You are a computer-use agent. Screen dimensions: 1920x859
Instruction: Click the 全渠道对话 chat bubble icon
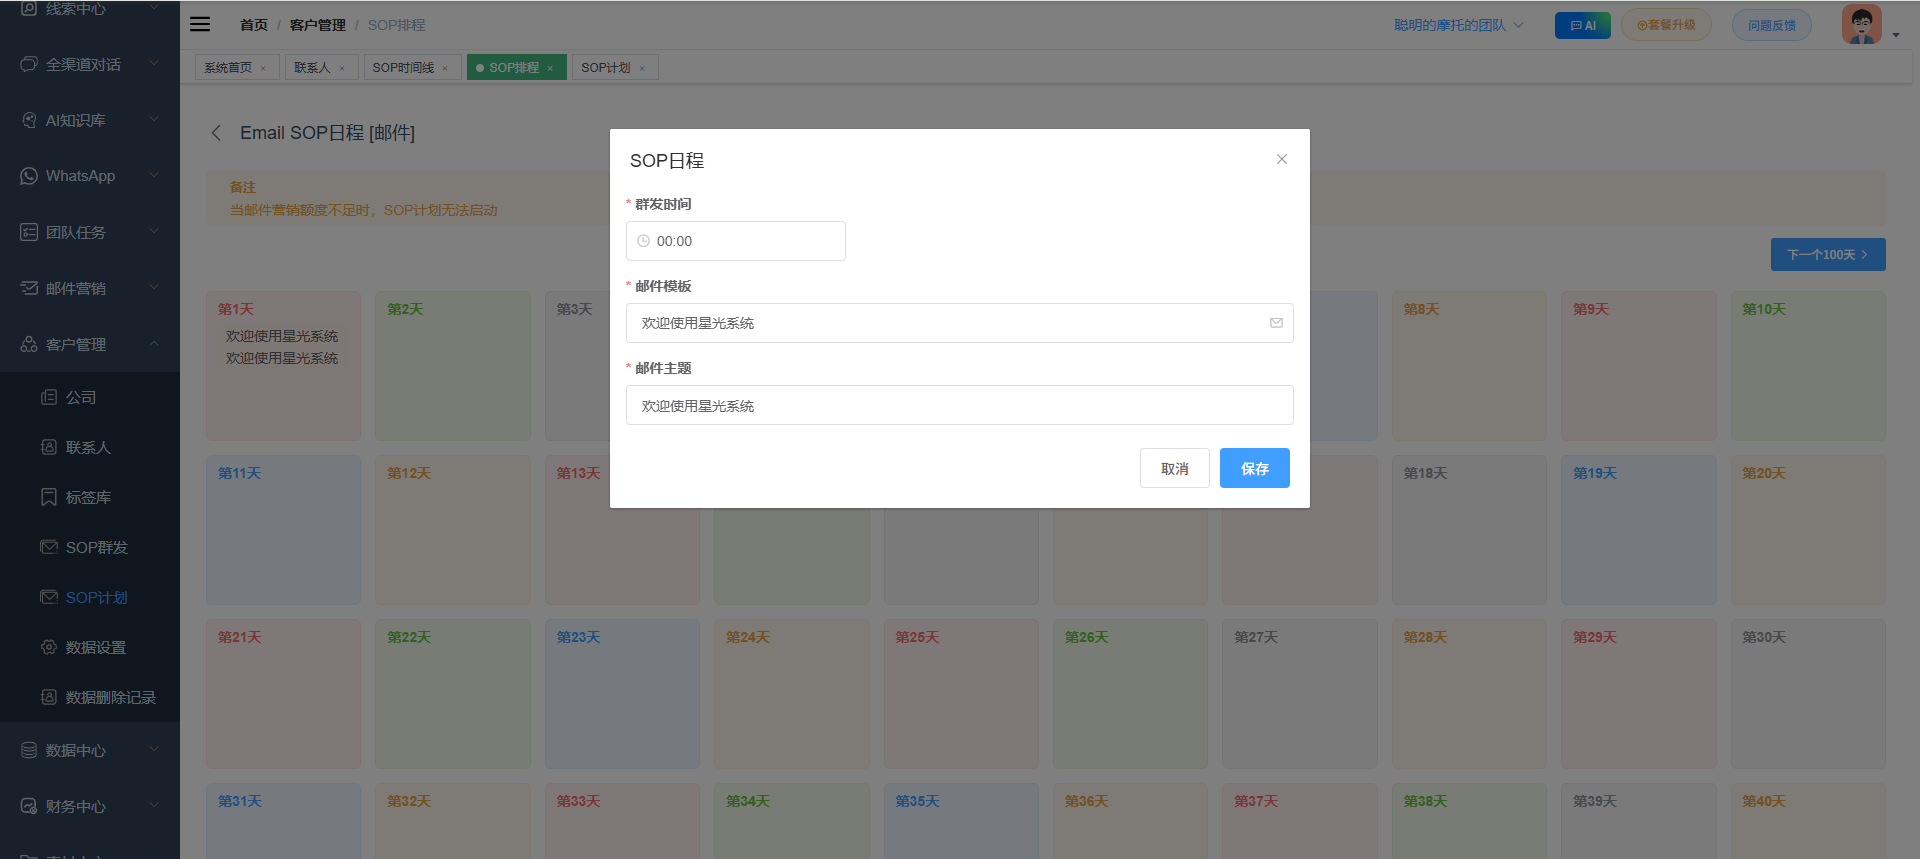(29, 64)
